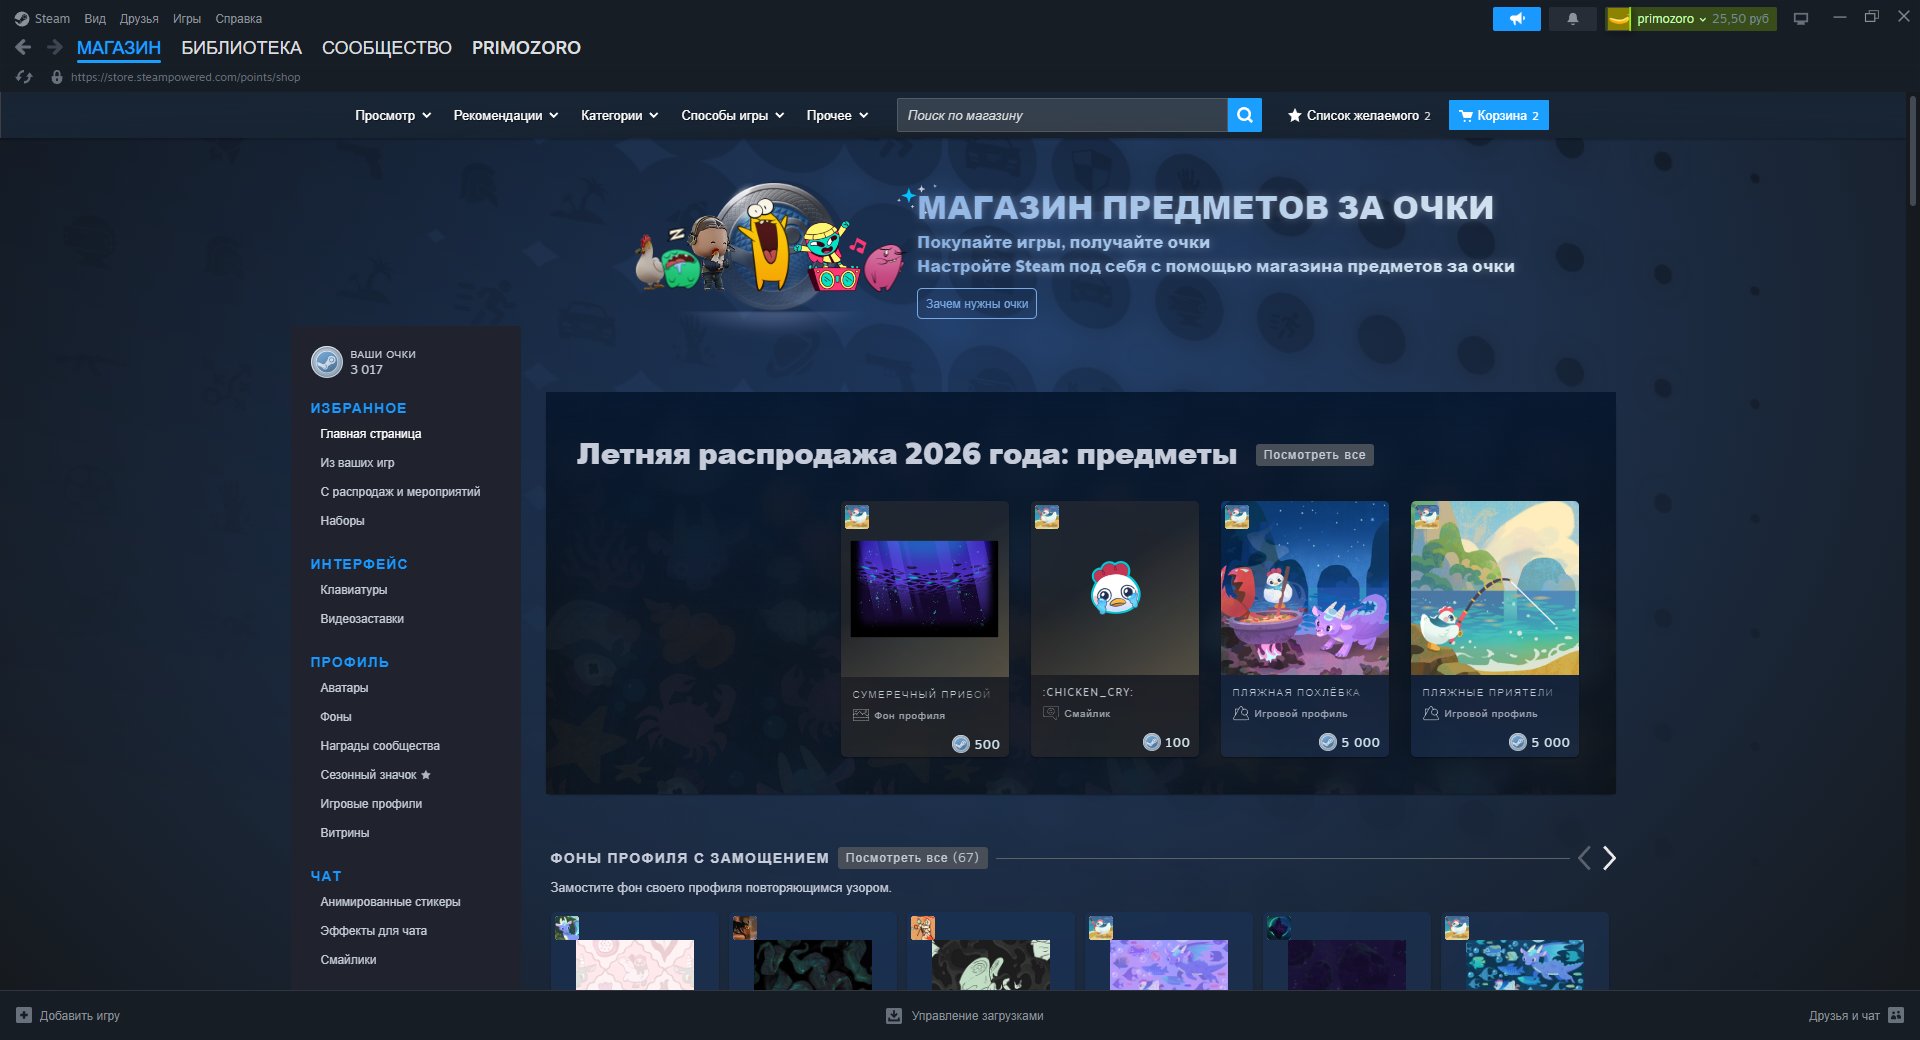This screenshot has width=1920, height=1040.
Task: Click the magnifier search button
Action: click(1245, 115)
